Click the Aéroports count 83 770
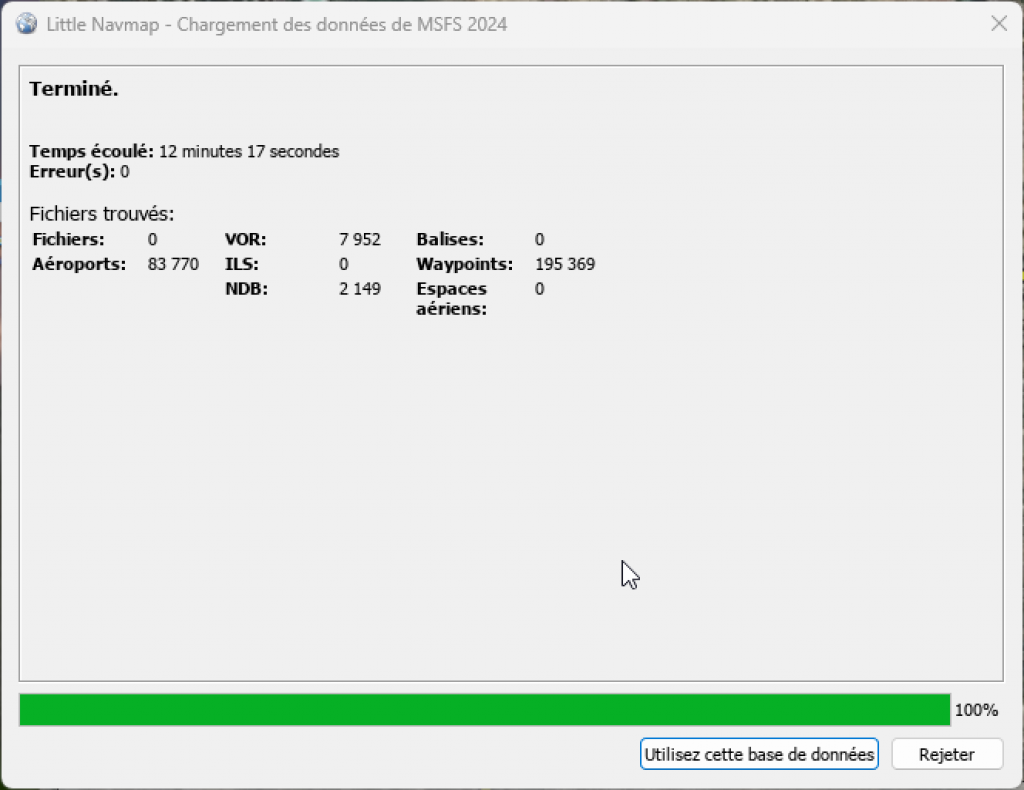1024x790 pixels. point(173,264)
